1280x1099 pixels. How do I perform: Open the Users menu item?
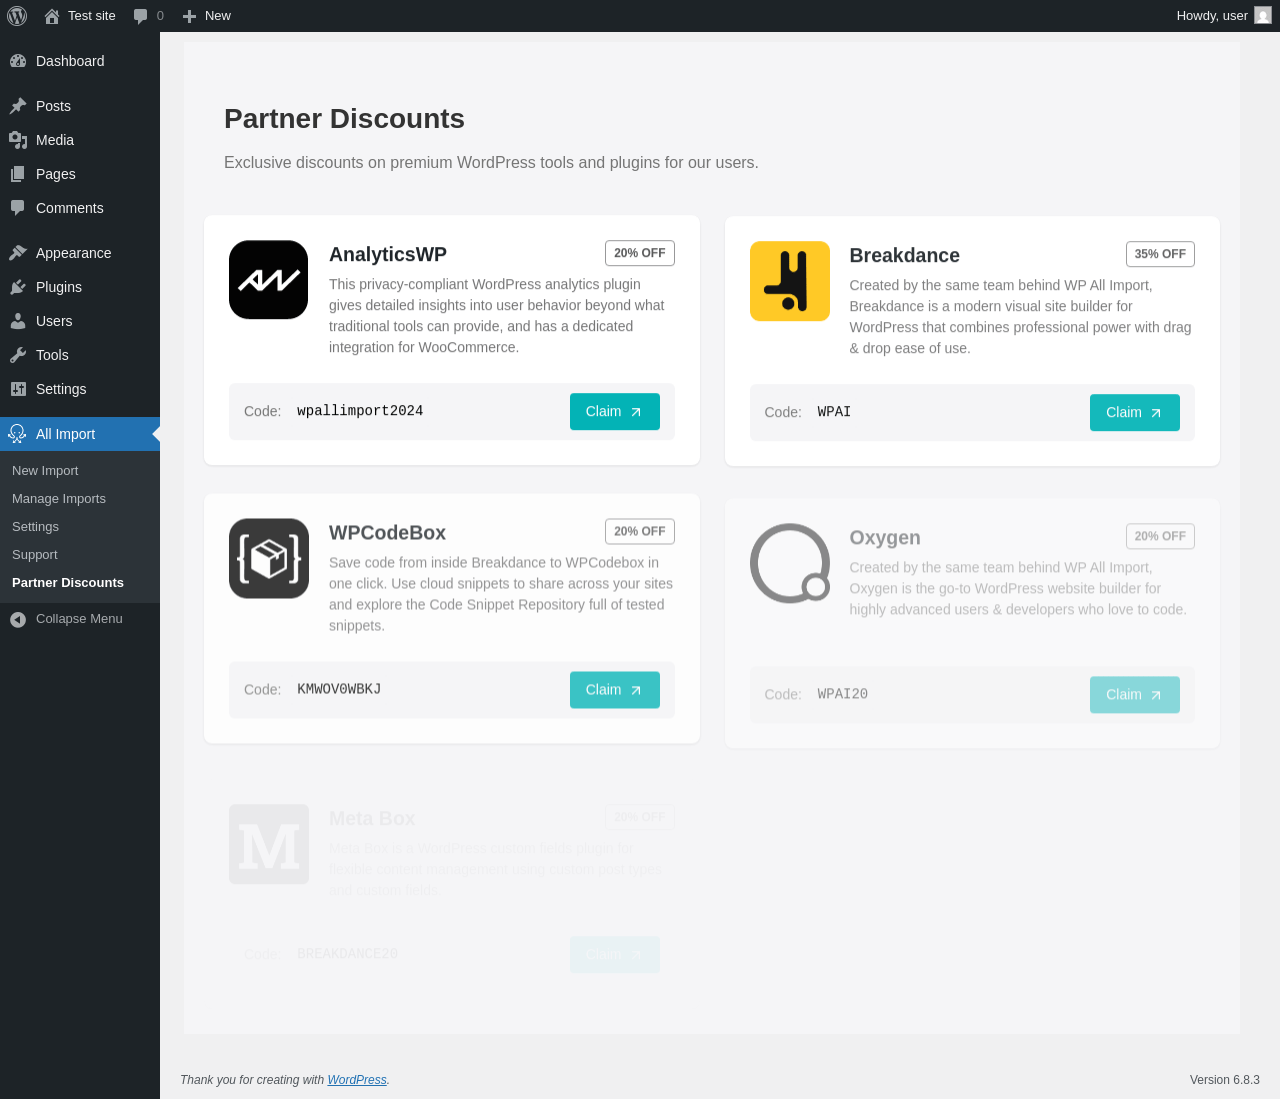tap(80, 321)
